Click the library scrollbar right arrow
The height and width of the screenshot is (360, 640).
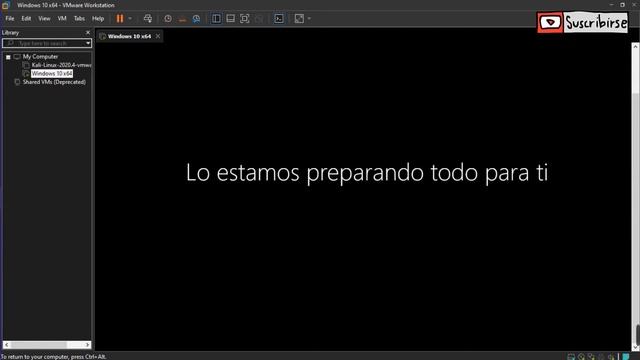(x=87, y=345)
